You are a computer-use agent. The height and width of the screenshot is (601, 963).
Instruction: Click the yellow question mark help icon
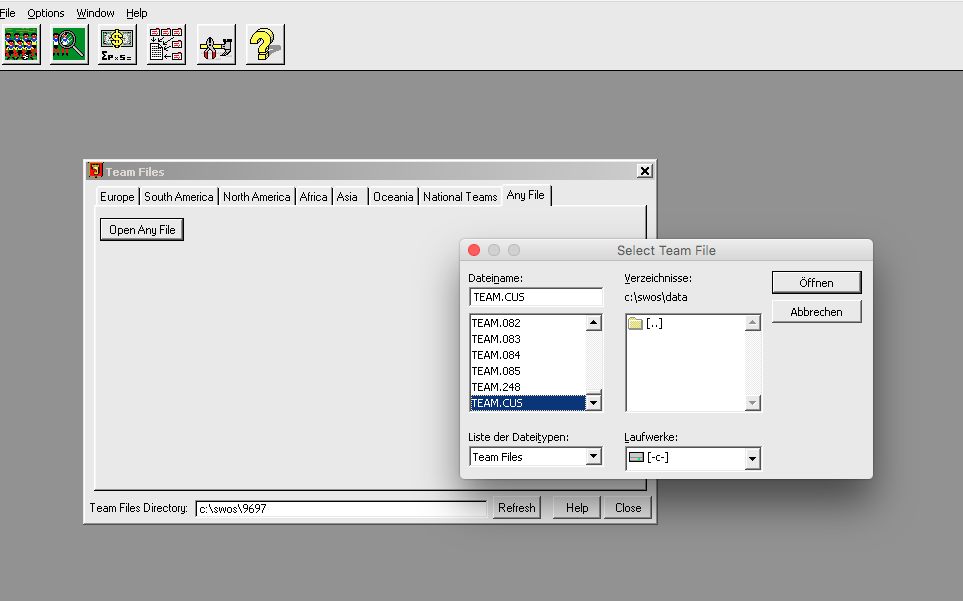pyautogui.click(x=265, y=45)
